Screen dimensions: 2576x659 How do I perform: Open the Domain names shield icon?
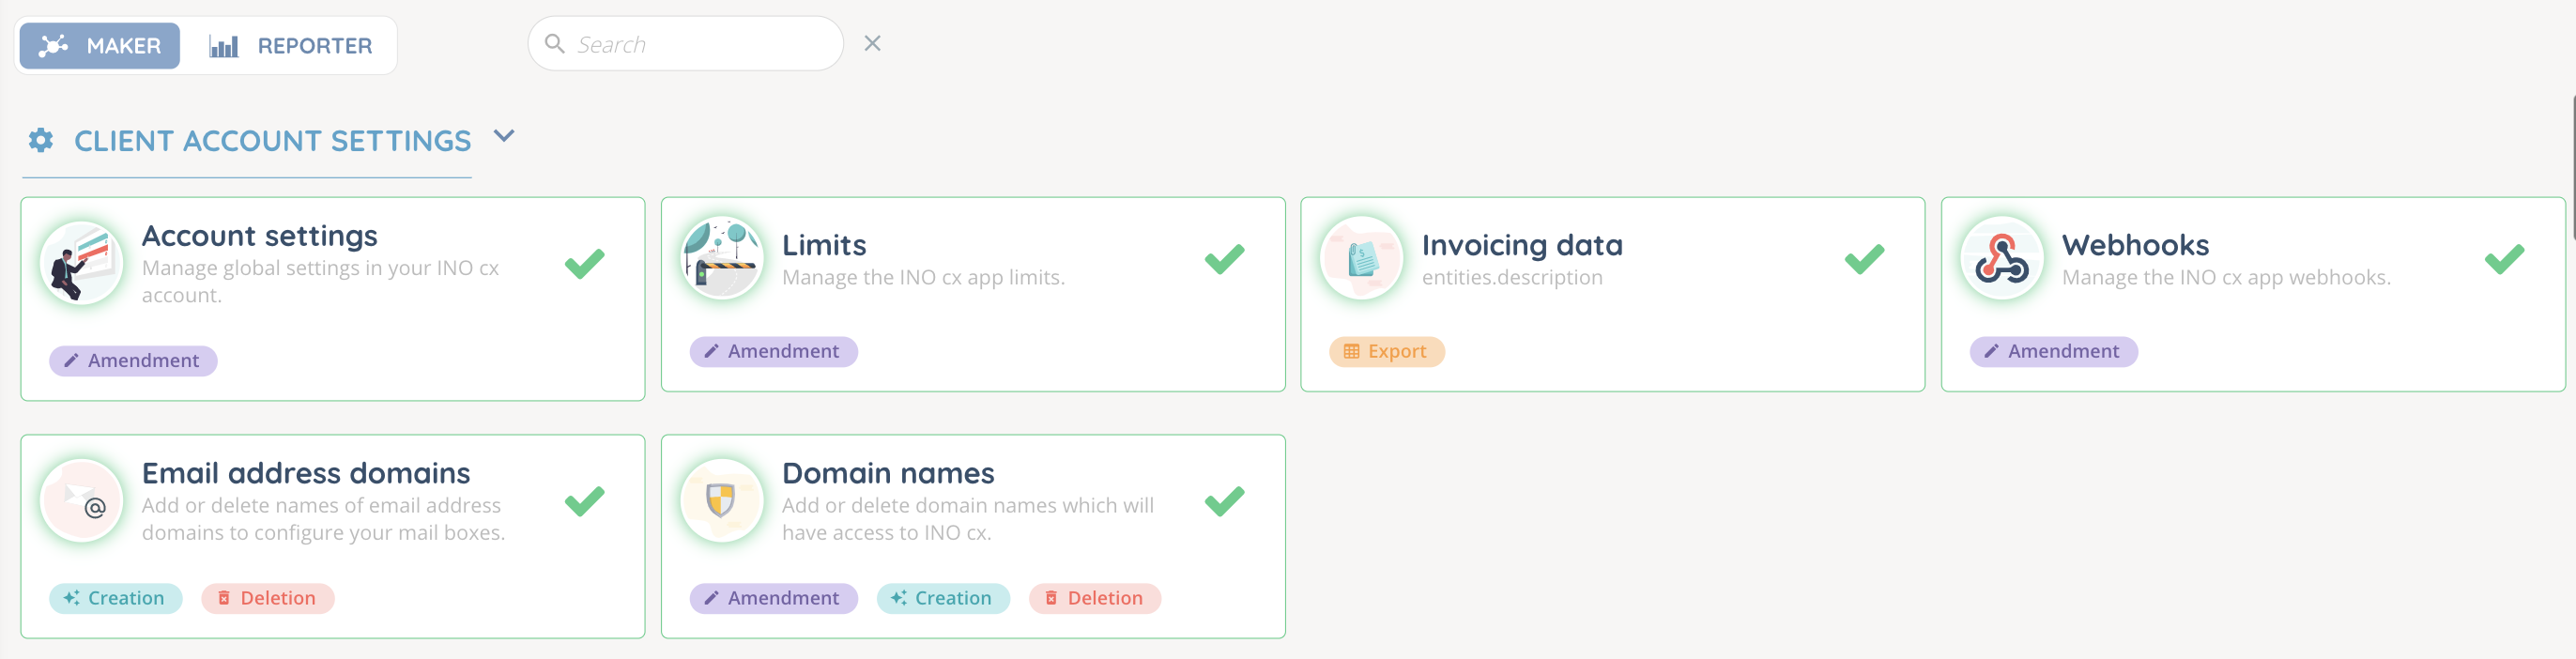point(721,500)
